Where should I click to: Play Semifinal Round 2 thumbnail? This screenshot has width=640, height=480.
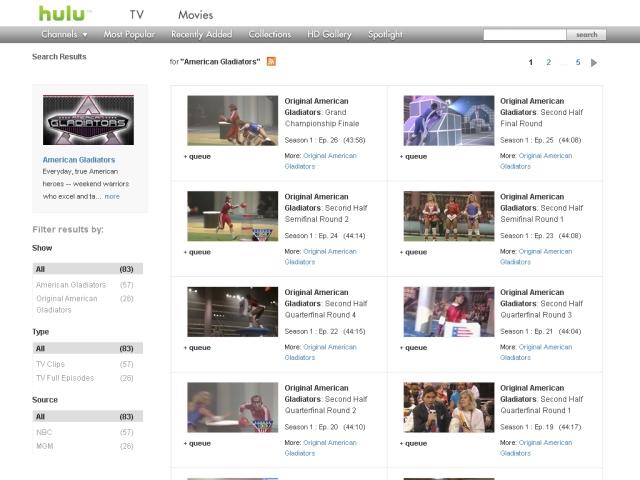pyautogui.click(x=233, y=216)
